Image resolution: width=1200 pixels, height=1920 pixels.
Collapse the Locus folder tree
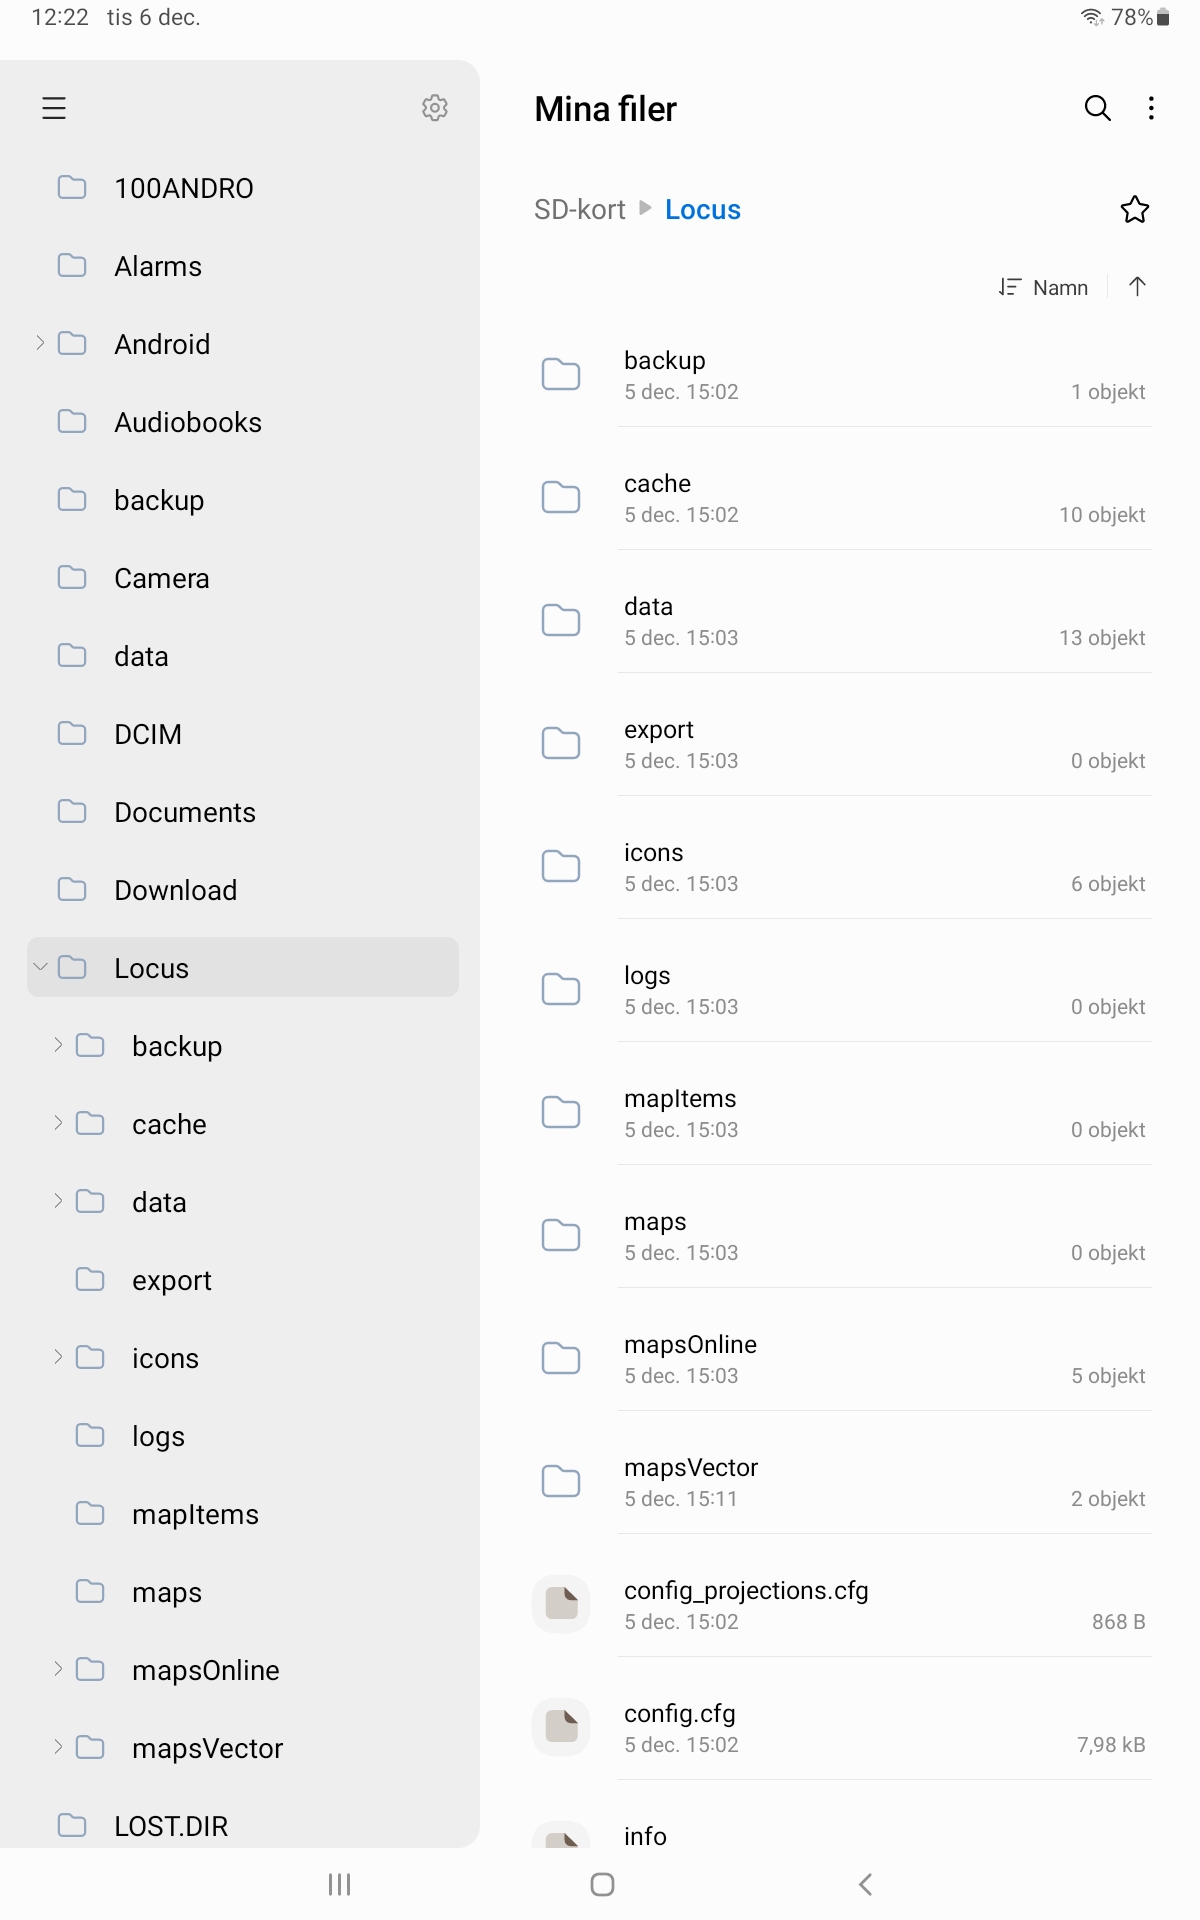40,967
